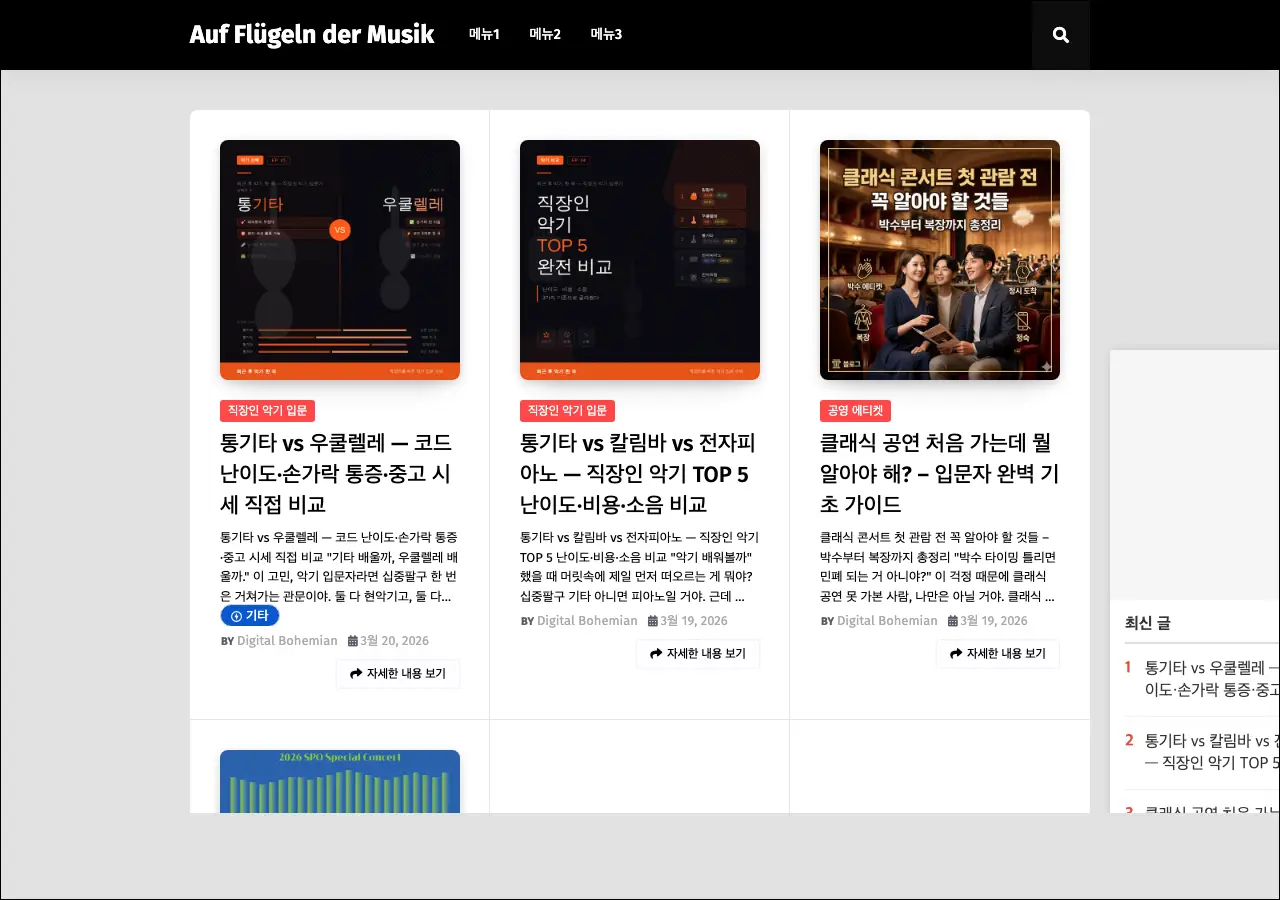Read the 클래식 공연 처음 가는데 post title
The height and width of the screenshot is (900, 1280).
pos(939,473)
